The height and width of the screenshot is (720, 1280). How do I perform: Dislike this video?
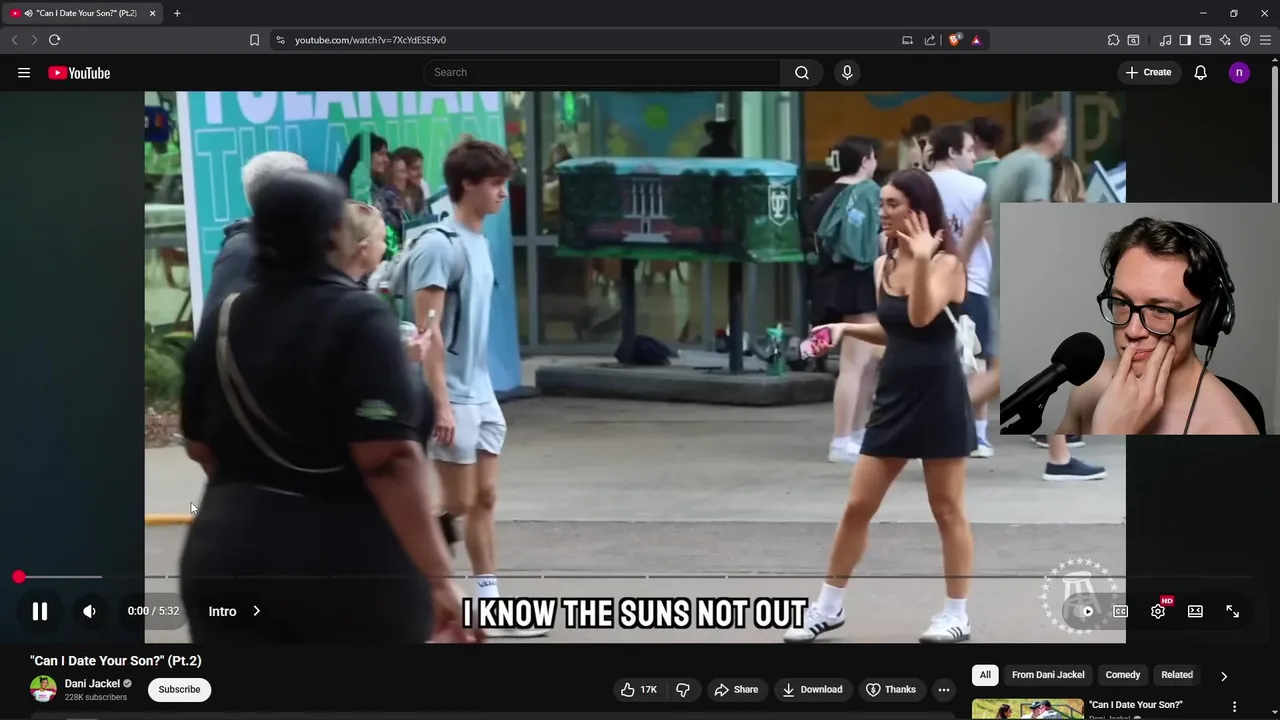pos(683,689)
